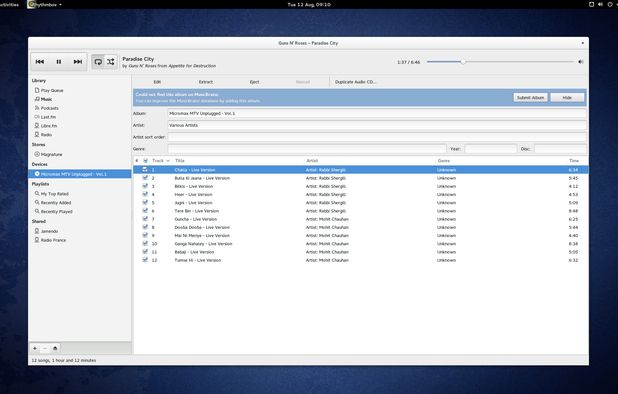Open the Rhythmbox application menu
Image resolution: width=618 pixels, height=394 pixels.
(45, 5)
